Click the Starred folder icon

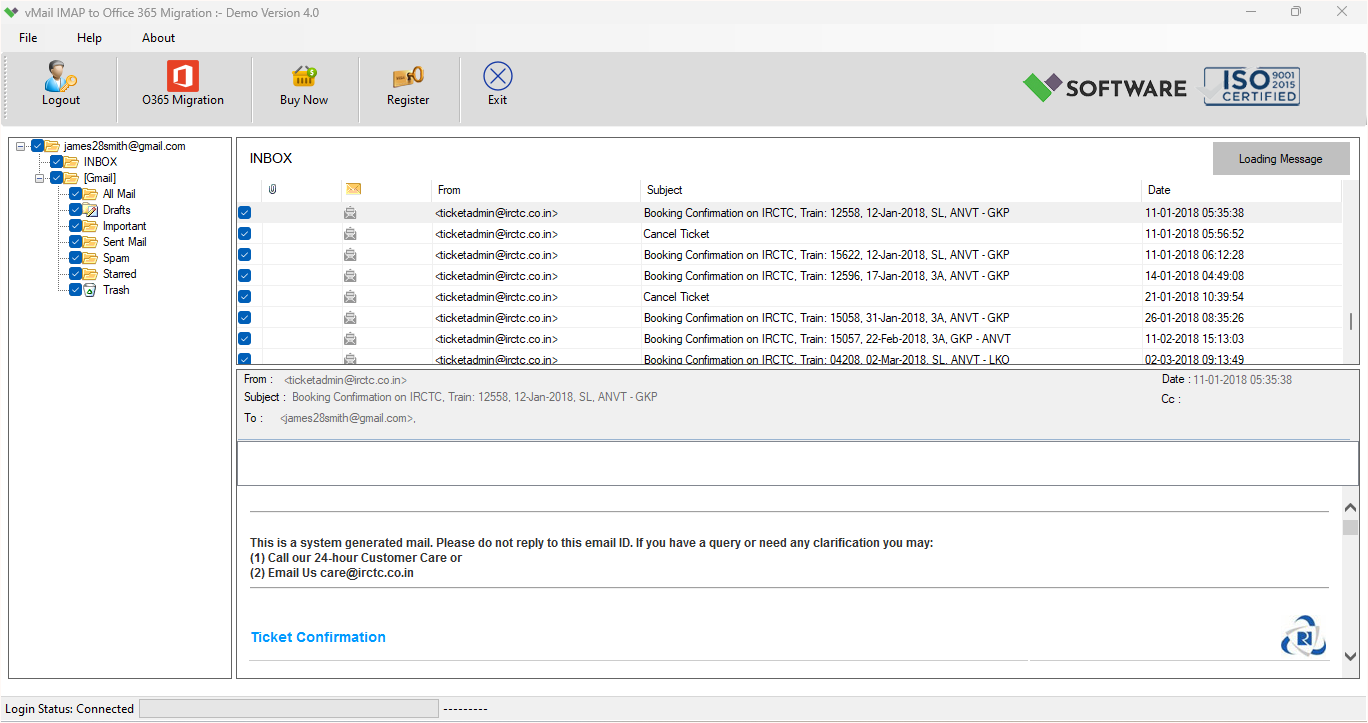click(90, 274)
